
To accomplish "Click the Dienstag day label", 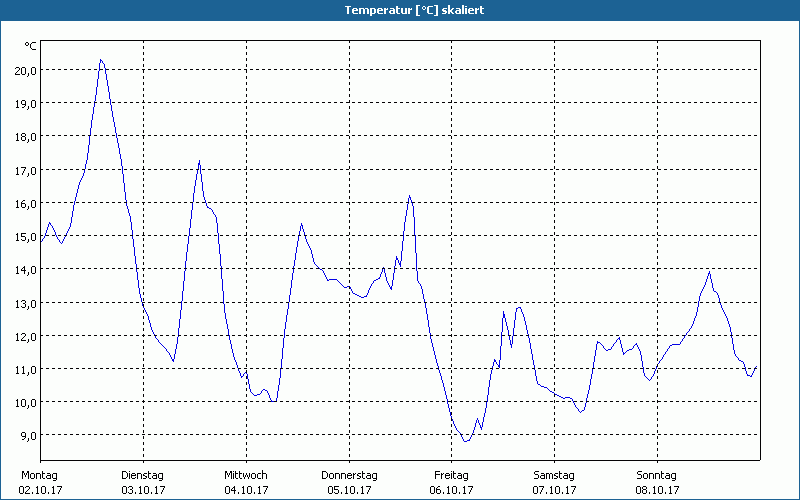I will (142, 475).
